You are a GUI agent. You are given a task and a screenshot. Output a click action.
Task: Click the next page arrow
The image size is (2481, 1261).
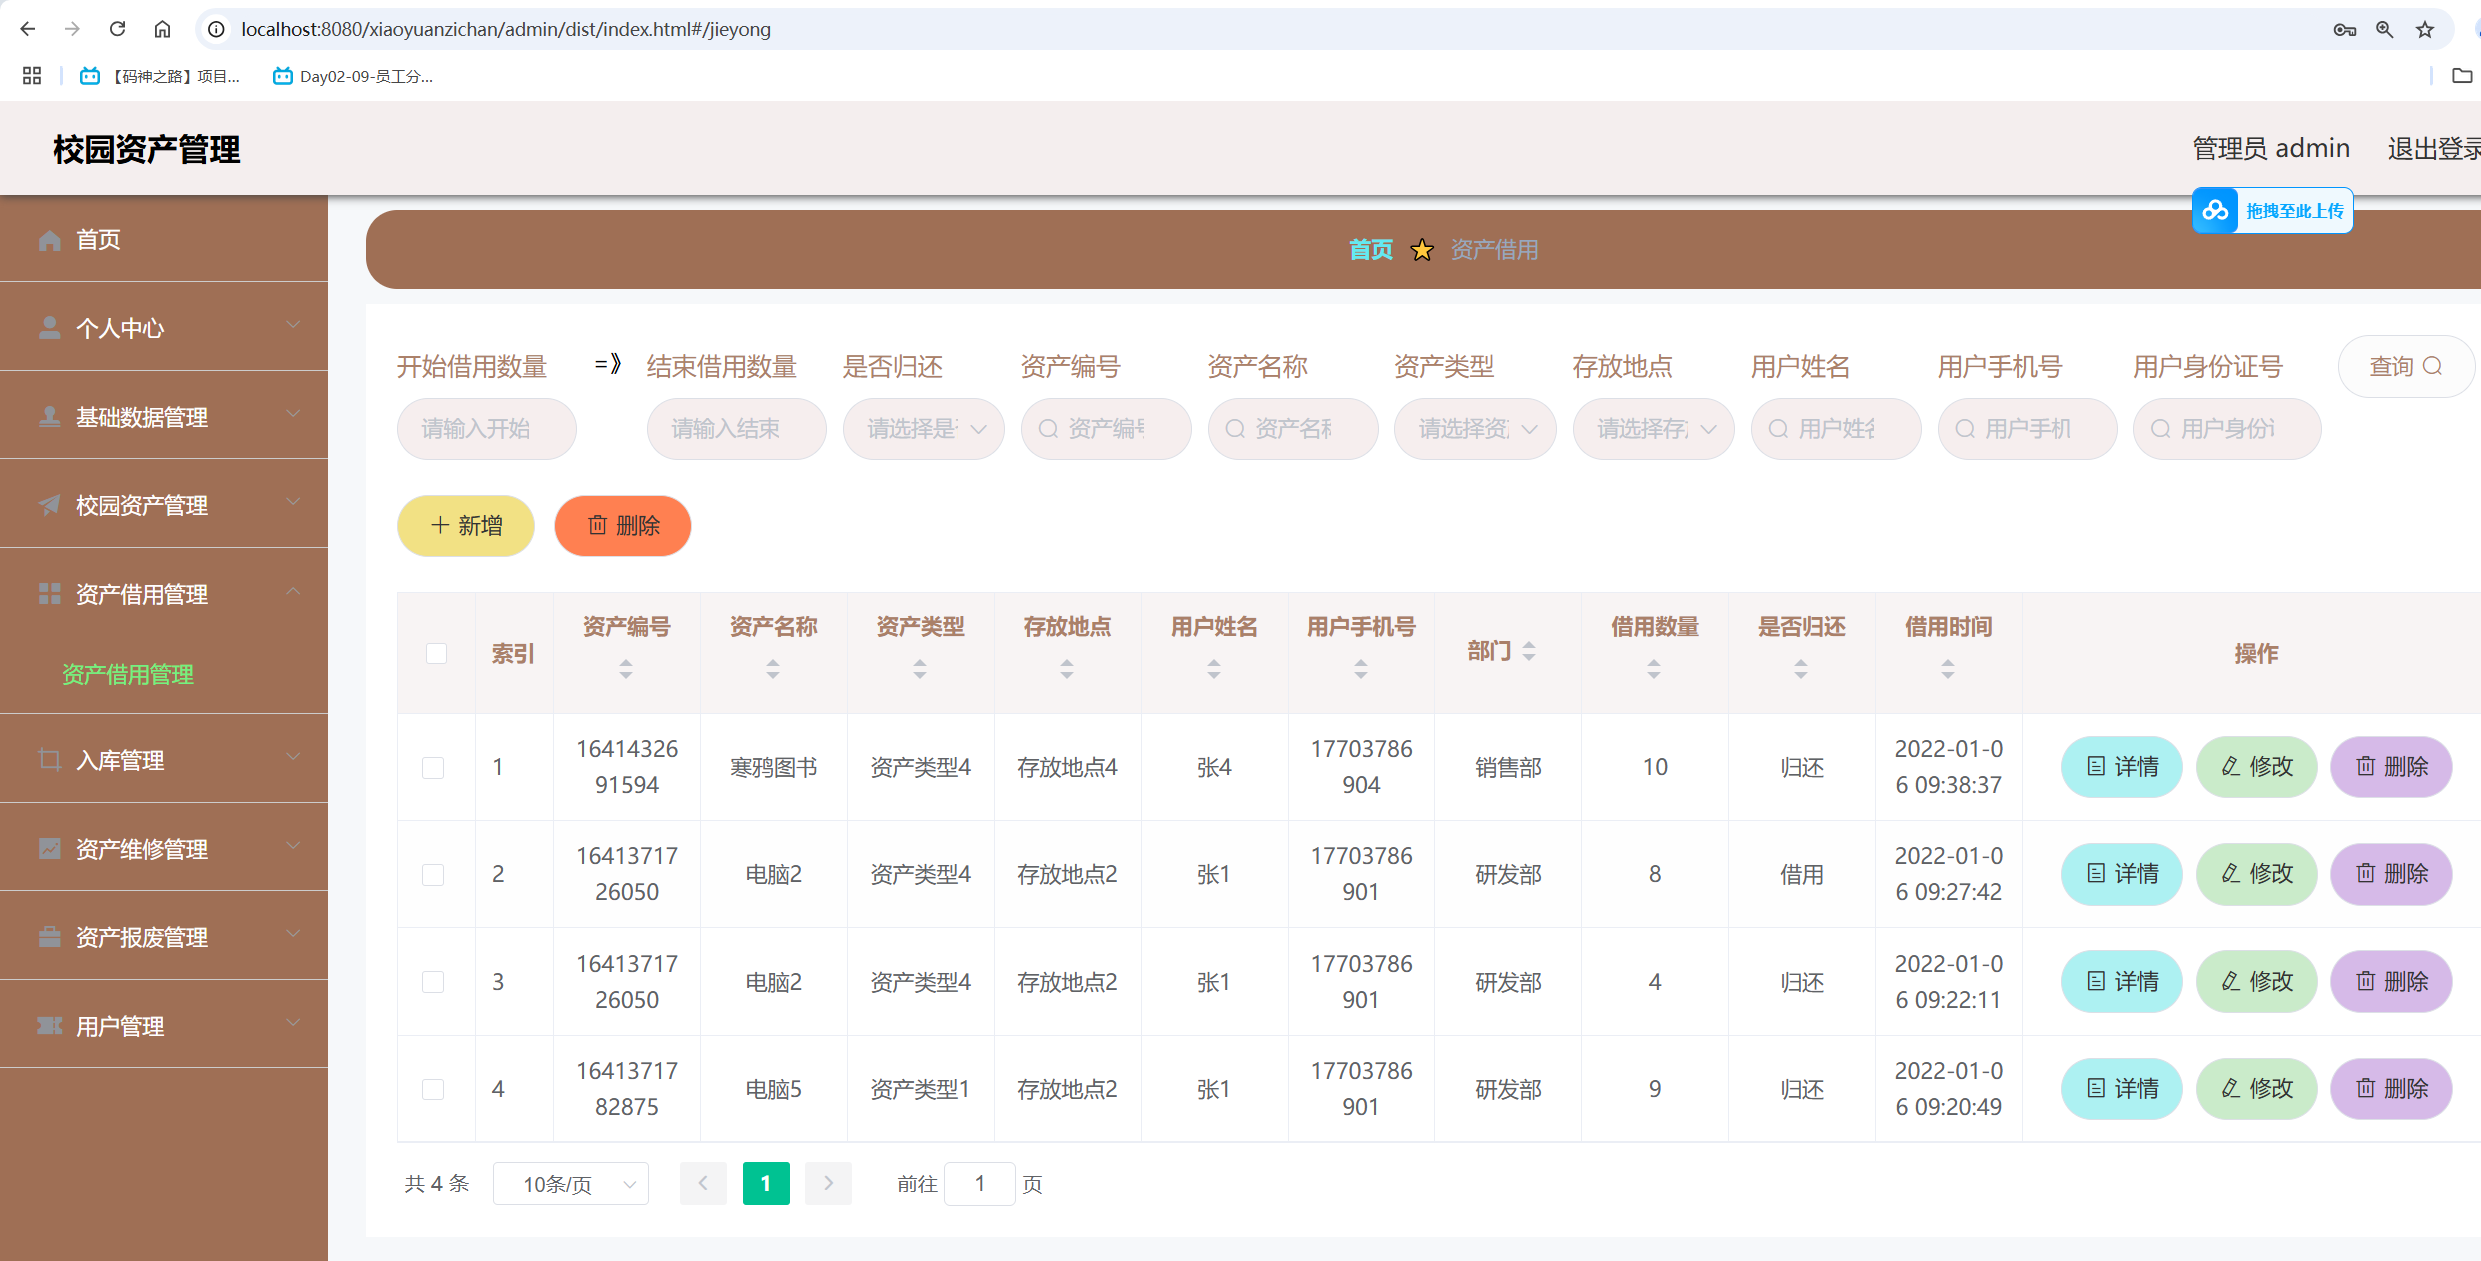coord(828,1184)
